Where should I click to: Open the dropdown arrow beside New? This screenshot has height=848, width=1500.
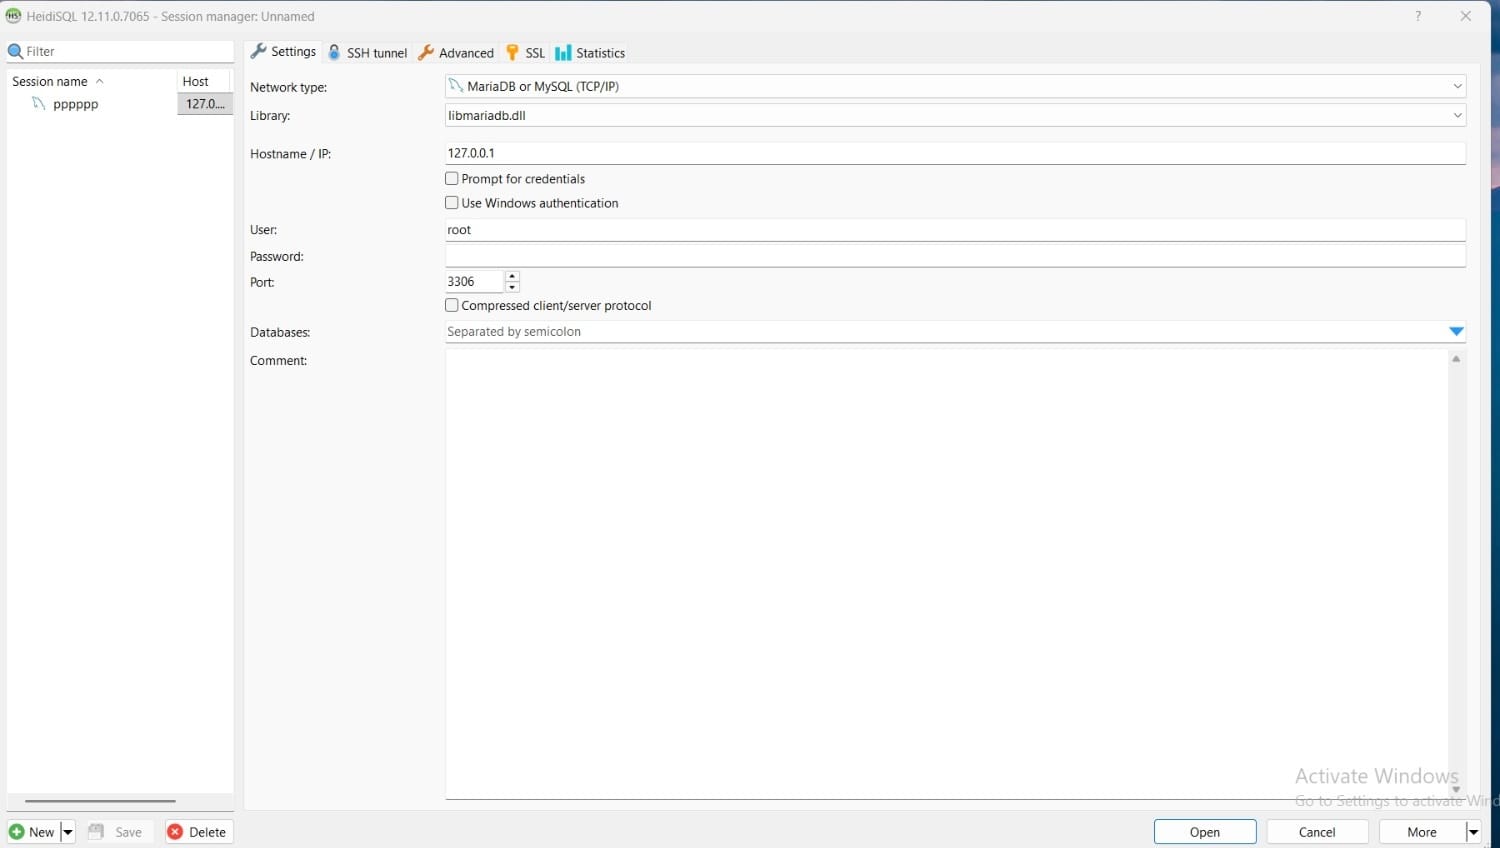(68, 832)
